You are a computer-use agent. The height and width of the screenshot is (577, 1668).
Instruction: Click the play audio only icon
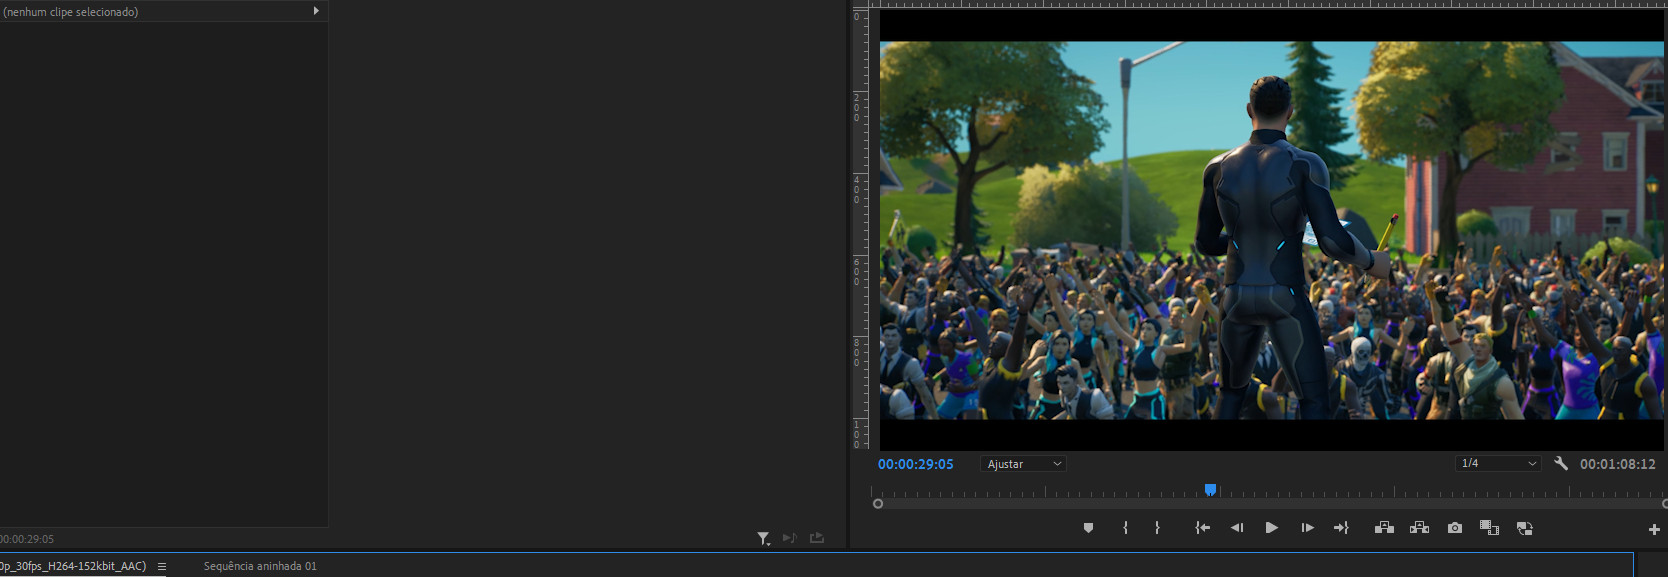point(789,538)
